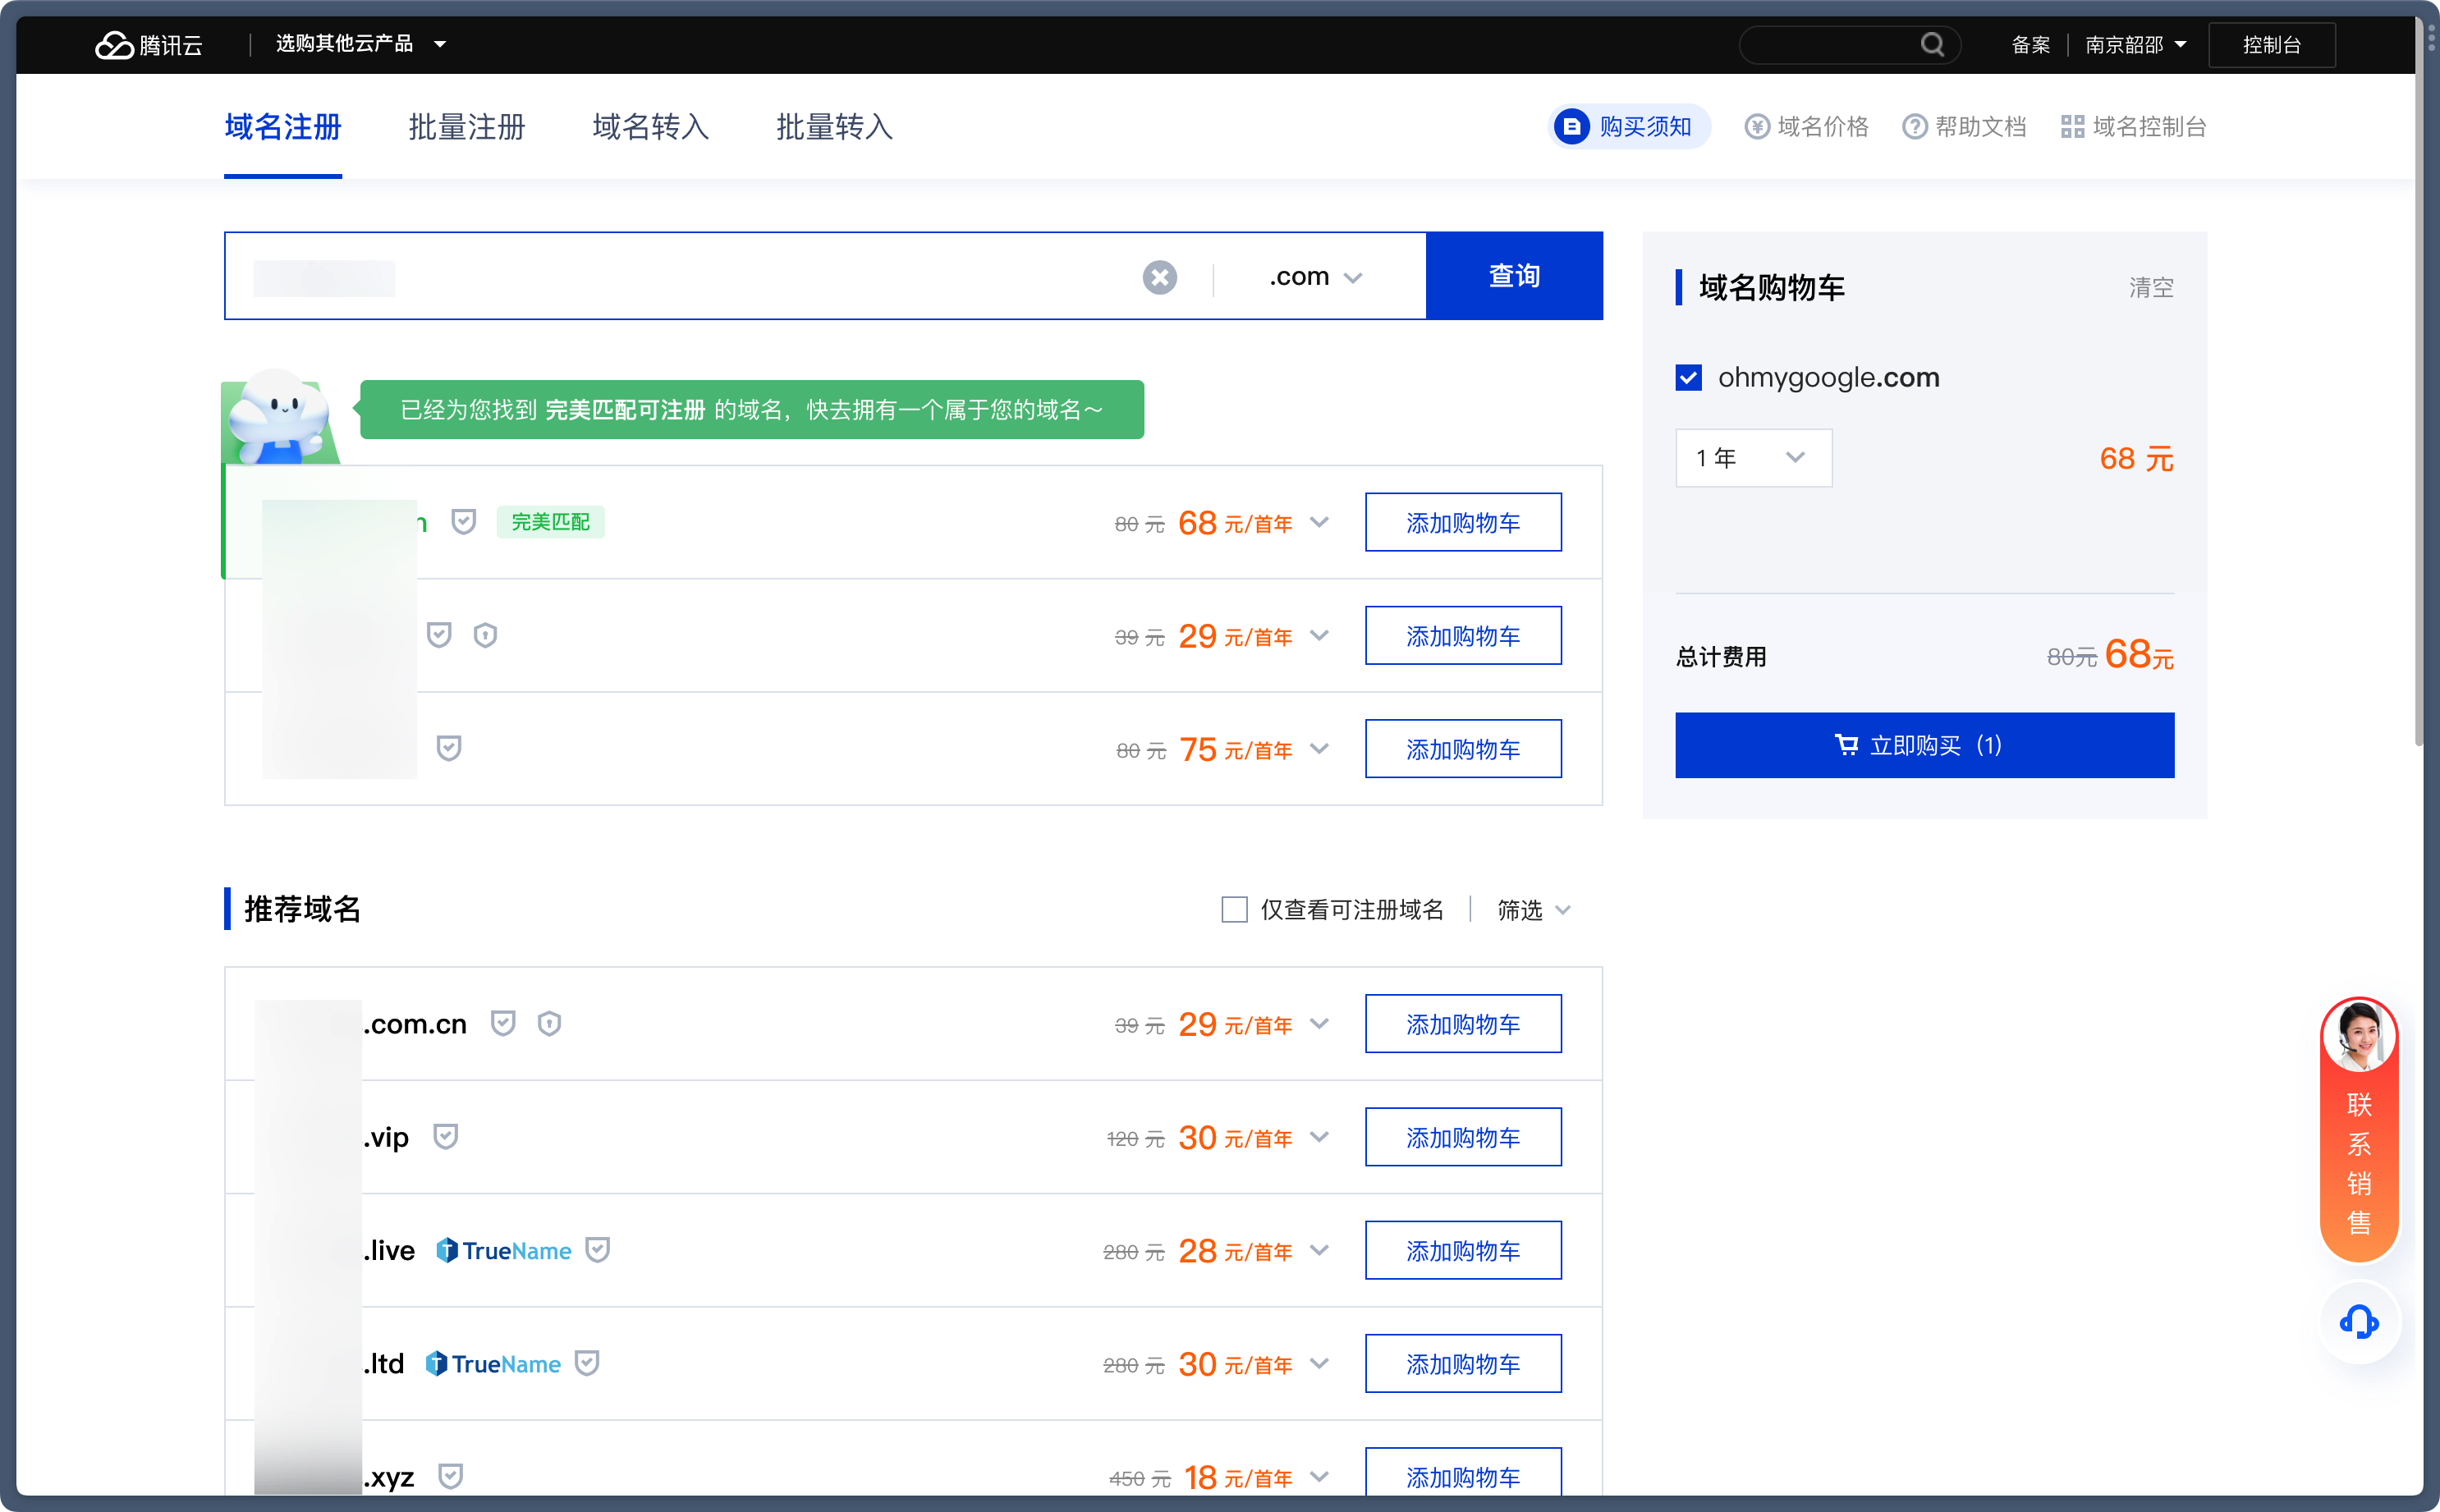Click 清空 to empty the cart
This screenshot has height=1512, width=2440.
click(2150, 288)
